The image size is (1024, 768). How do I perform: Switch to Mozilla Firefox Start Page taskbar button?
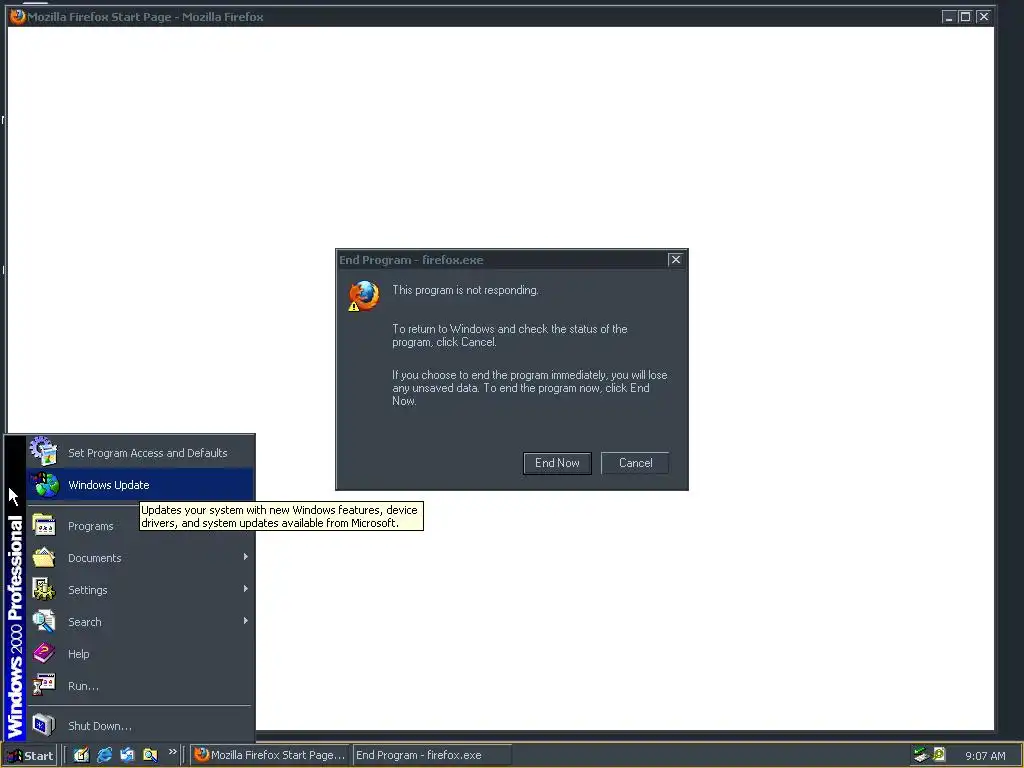(270, 755)
